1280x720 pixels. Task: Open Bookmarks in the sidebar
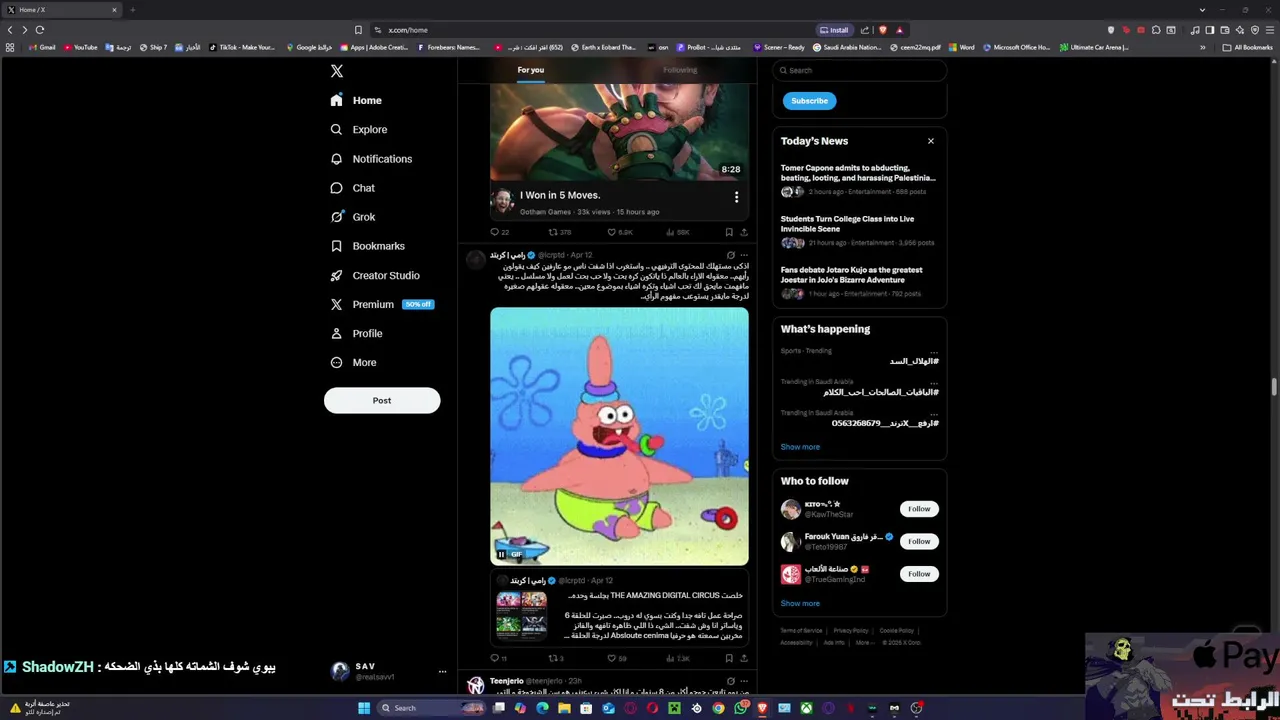click(367, 246)
